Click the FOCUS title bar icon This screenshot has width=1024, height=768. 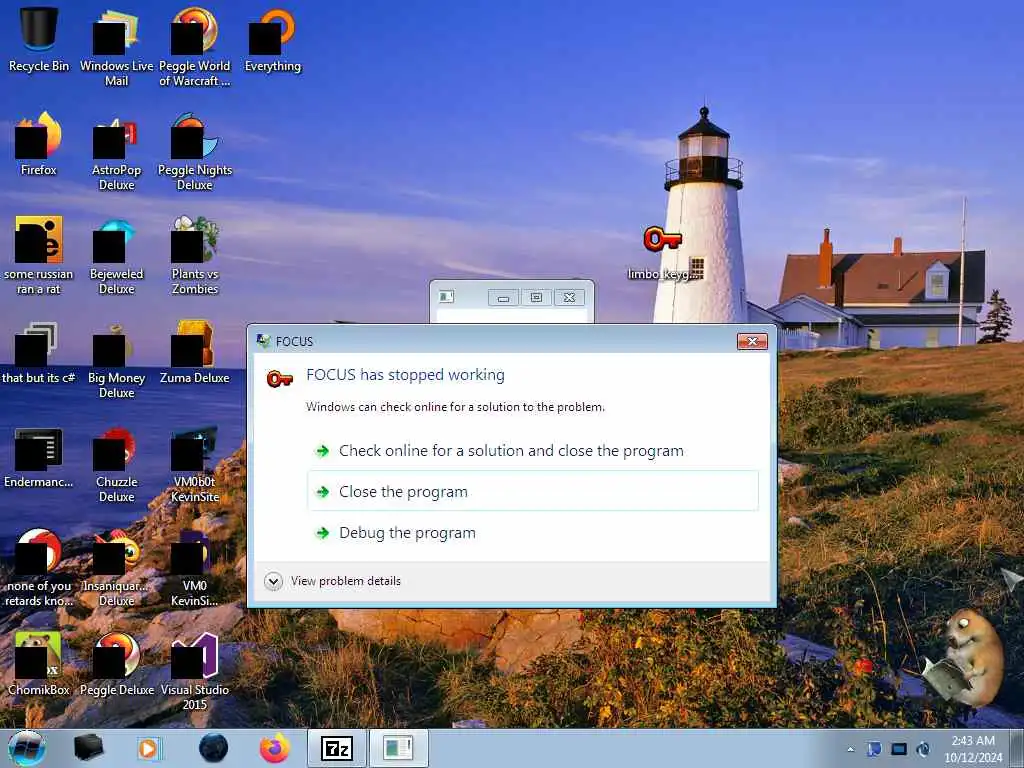point(263,341)
